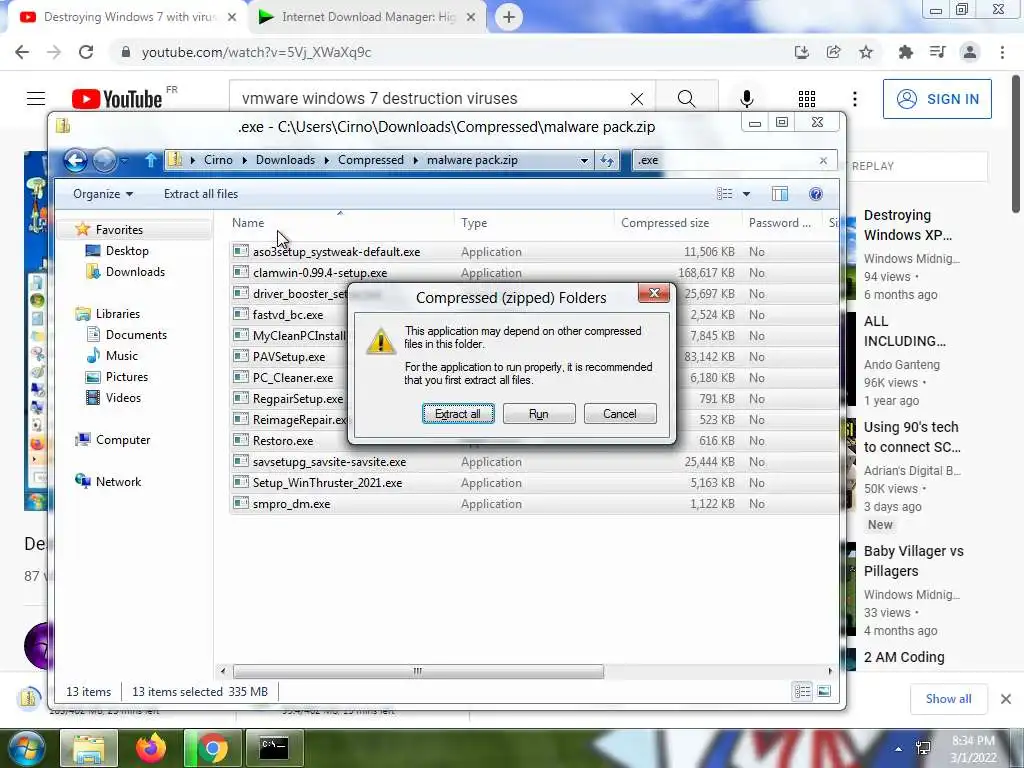Switch to details view icon in status bar
The image size is (1024, 768).
point(802,691)
